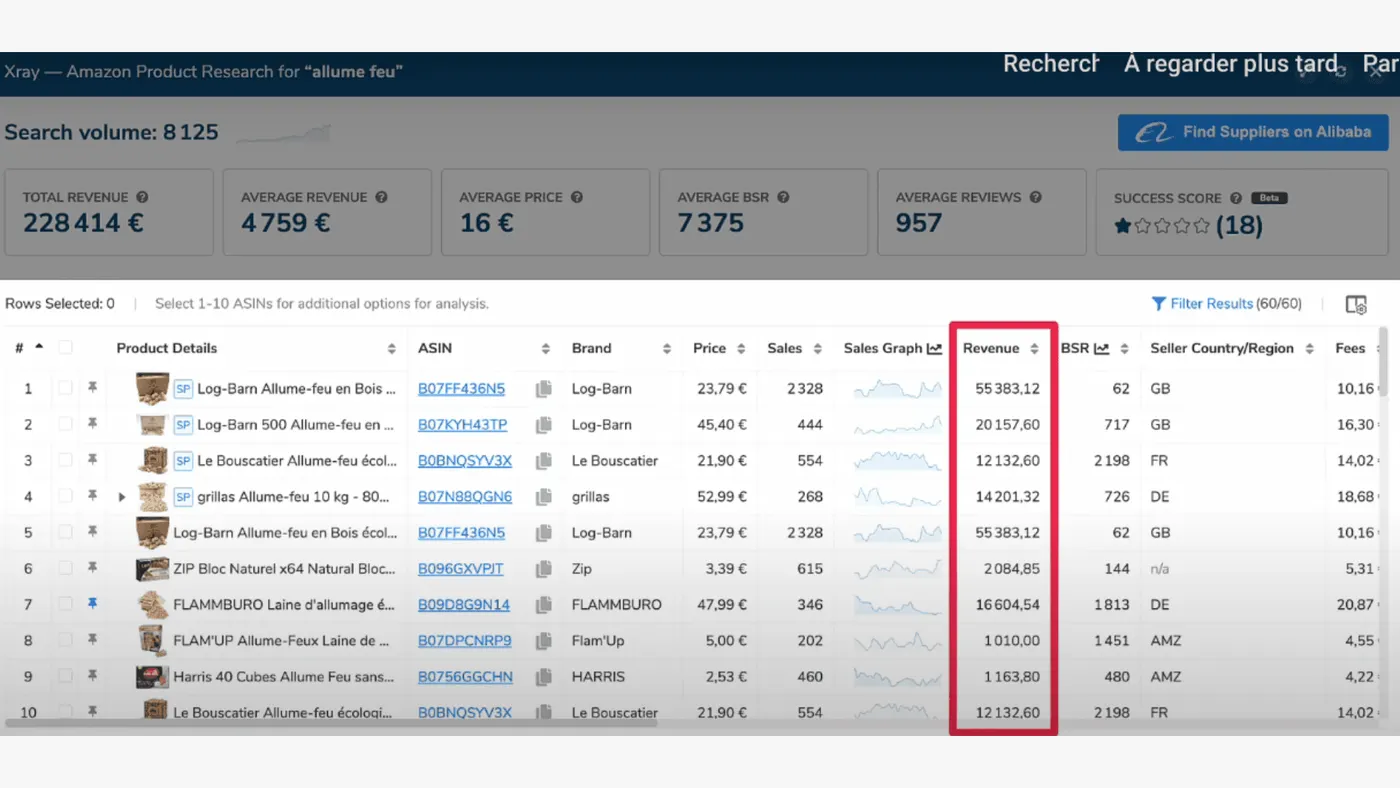Tick checkbox for row 9 Harris
The width and height of the screenshot is (1400, 788).
click(65, 676)
